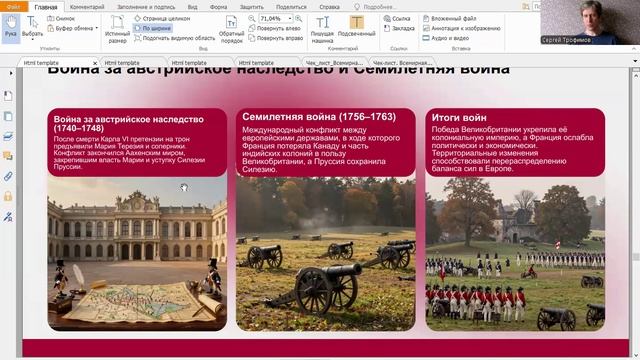Viewport: 640px width, 360px height.
Task: Enable the Подсвеченный highlight tool
Action: coord(356,26)
